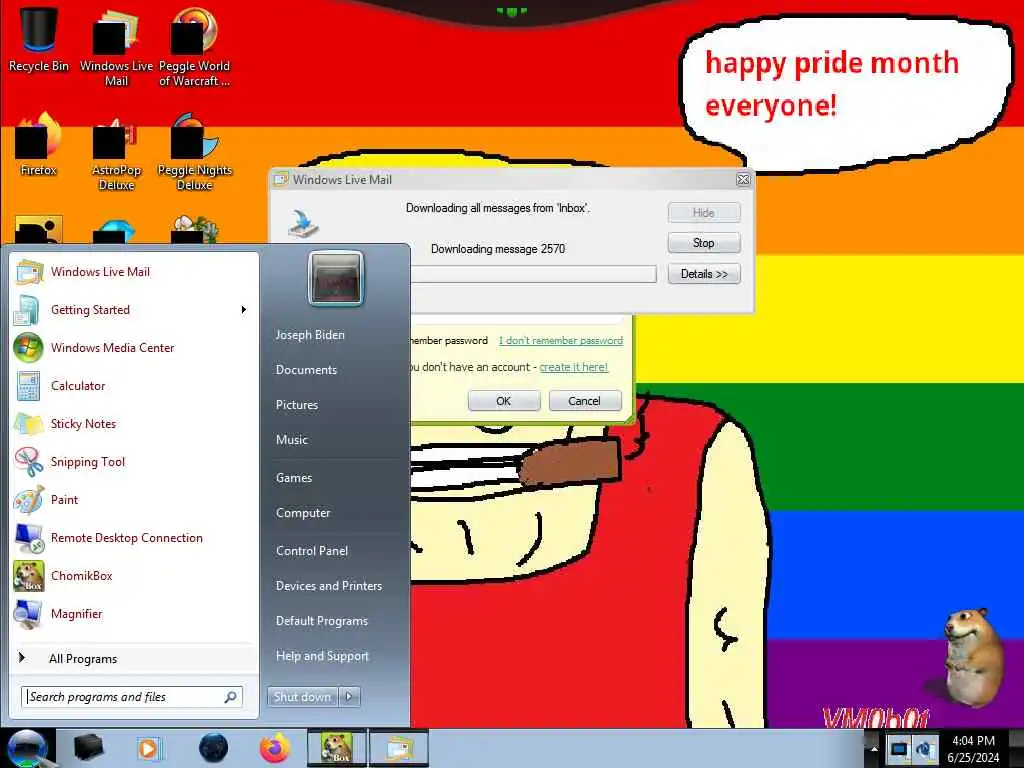Open Peggle World of Warcraft desktop icon

click(194, 46)
